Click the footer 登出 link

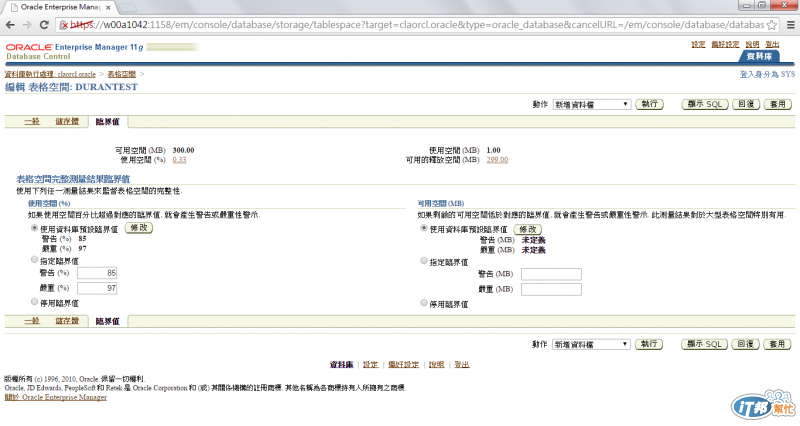pos(462,364)
